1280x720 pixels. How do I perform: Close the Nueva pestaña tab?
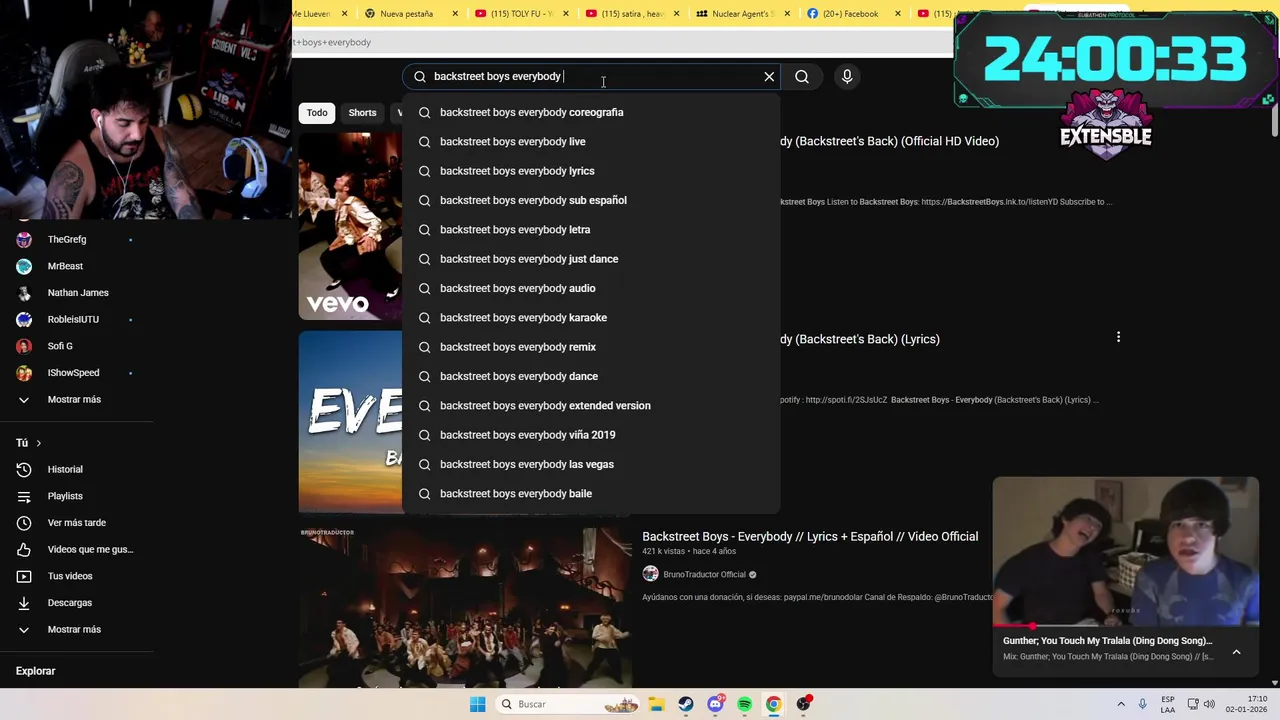[456, 14]
